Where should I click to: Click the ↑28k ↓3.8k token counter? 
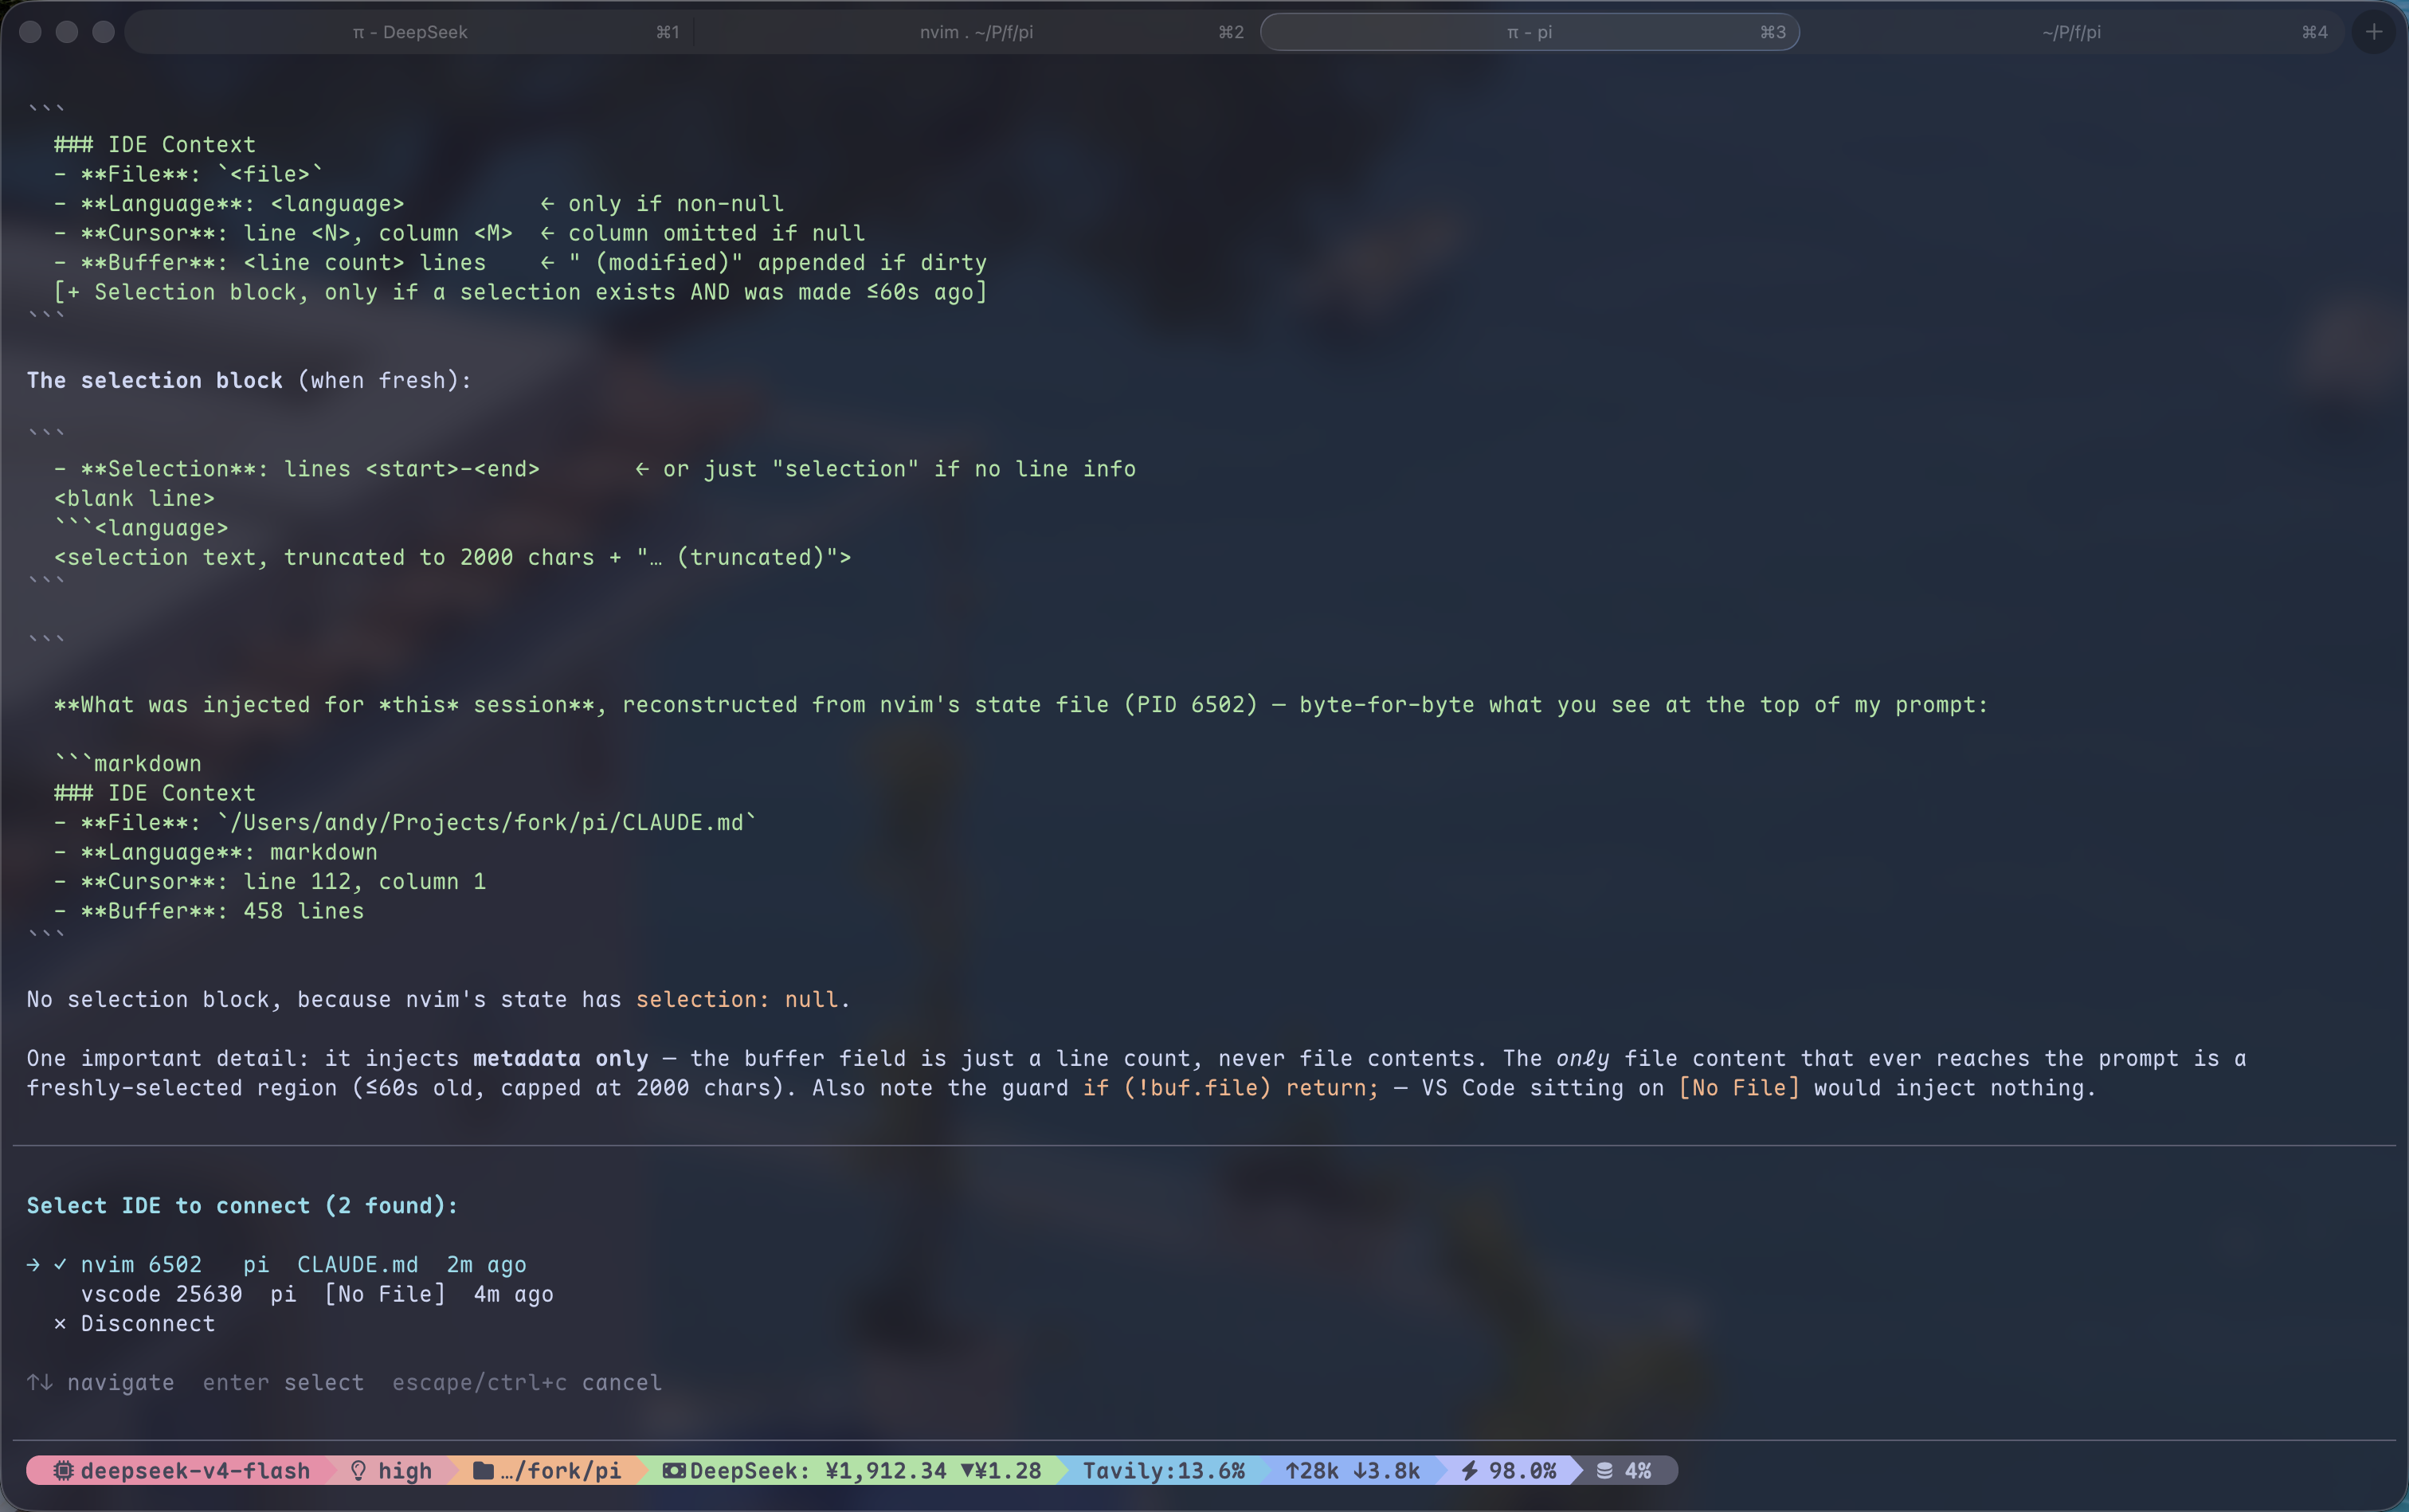click(1352, 1470)
